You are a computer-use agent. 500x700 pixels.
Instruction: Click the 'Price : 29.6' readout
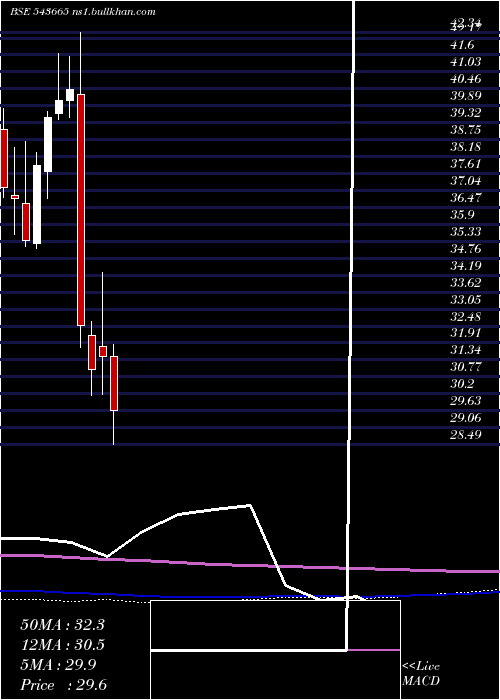tap(63, 685)
